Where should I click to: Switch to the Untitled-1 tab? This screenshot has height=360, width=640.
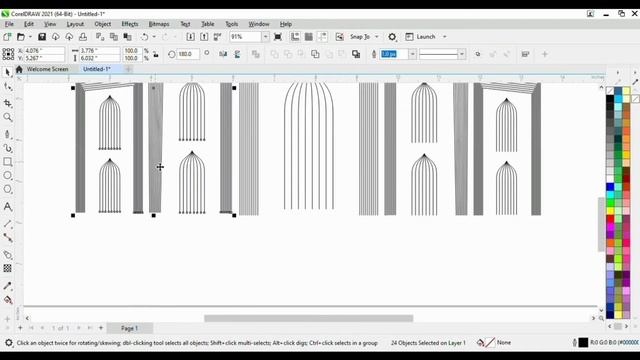(x=97, y=69)
